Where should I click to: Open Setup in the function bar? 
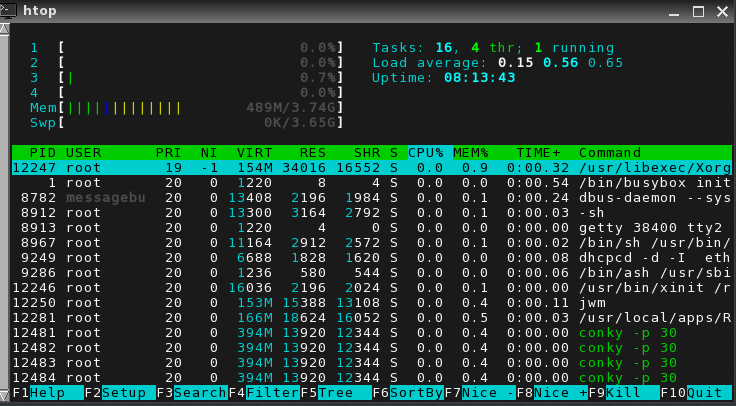click(x=128, y=392)
